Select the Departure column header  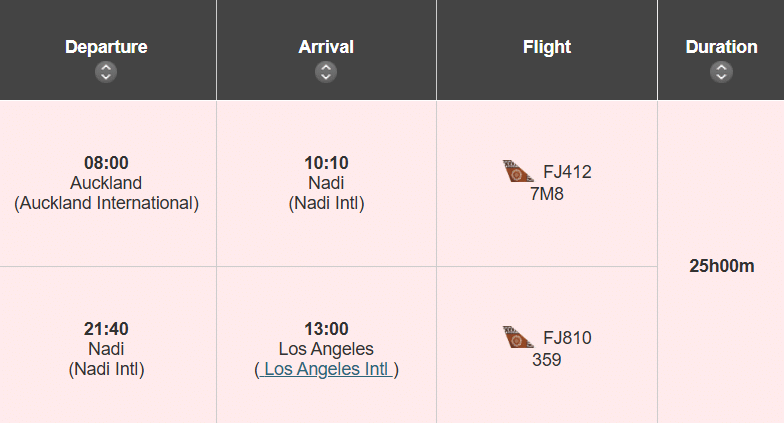[x=106, y=47]
